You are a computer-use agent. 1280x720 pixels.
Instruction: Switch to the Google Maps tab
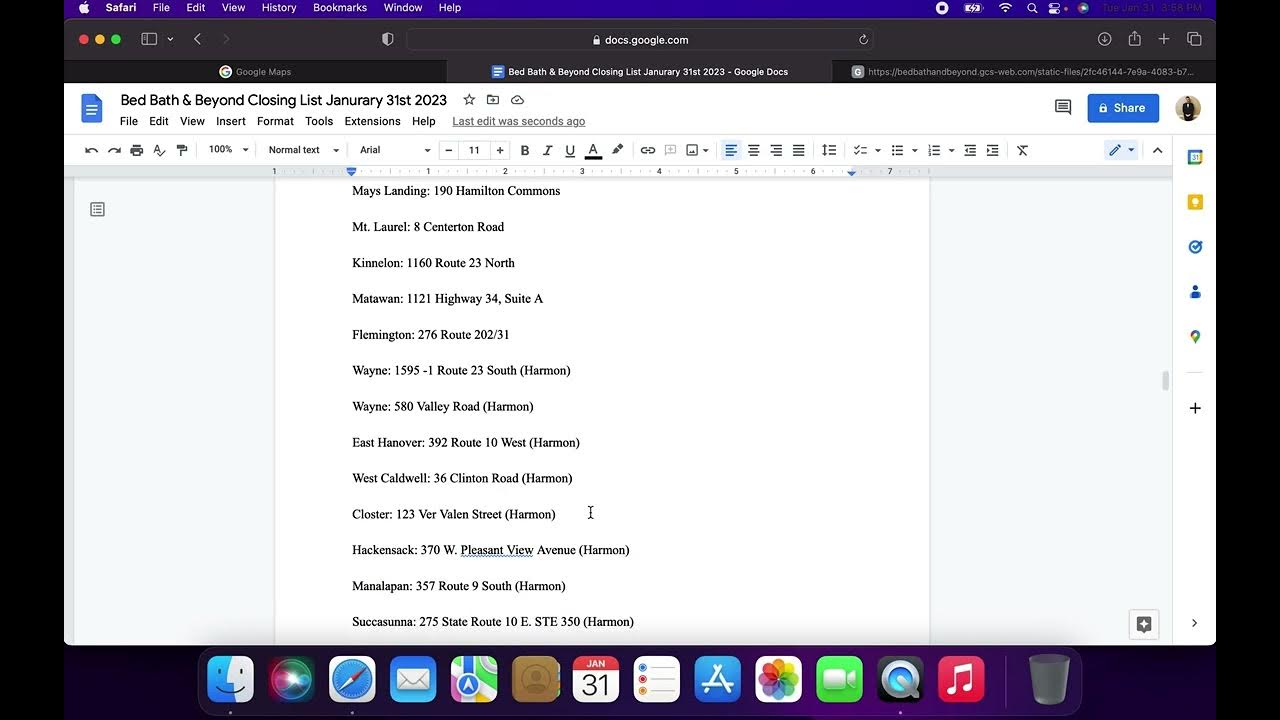pyautogui.click(x=255, y=72)
